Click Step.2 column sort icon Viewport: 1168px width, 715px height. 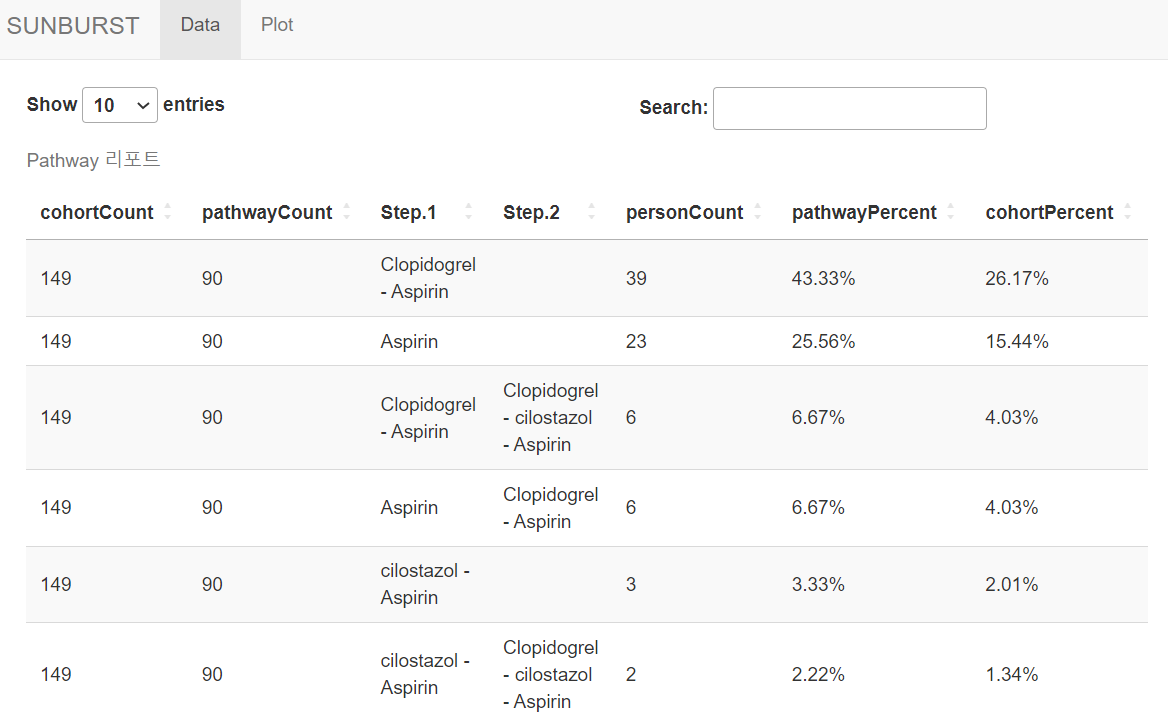click(591, 212)
